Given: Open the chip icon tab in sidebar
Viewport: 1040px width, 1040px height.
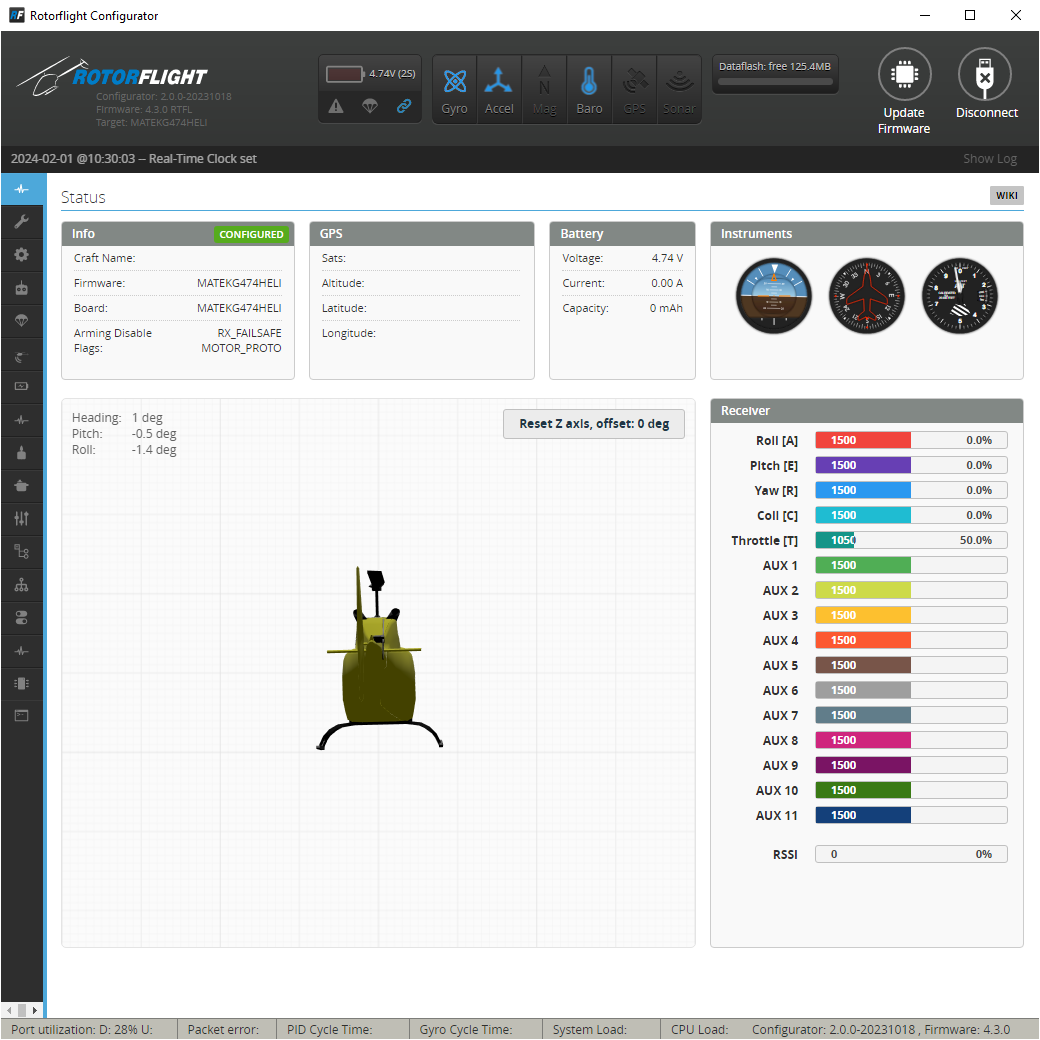Looking at the screenshot, I should click(x=21, y=683).
